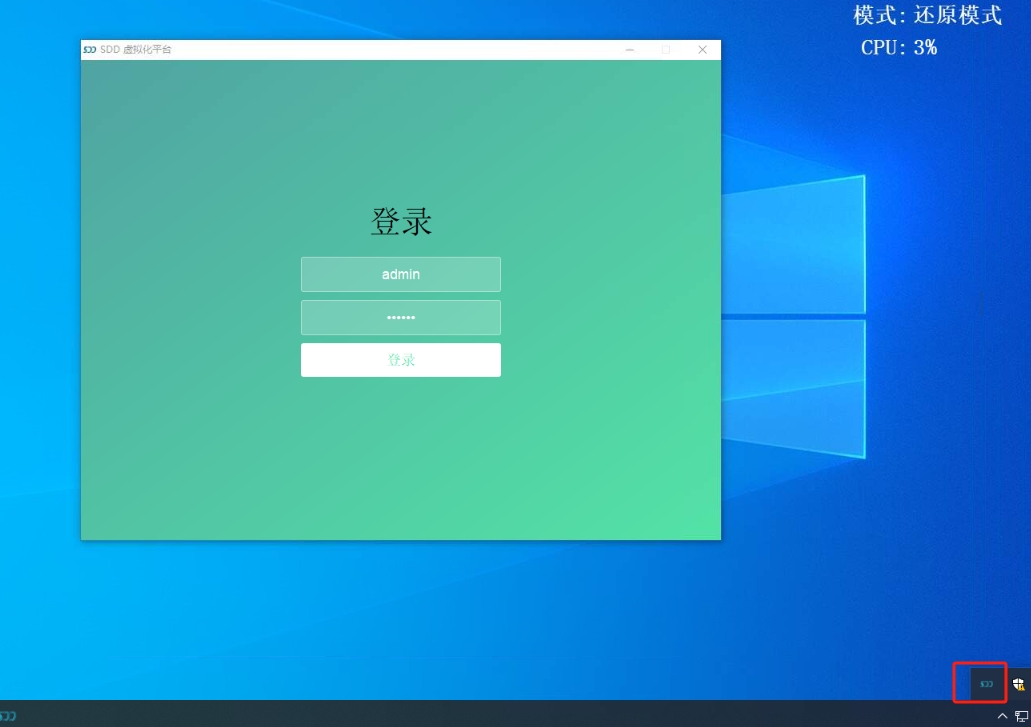Click into the masked password field
1031x727 pixels.
pos(400,318)
